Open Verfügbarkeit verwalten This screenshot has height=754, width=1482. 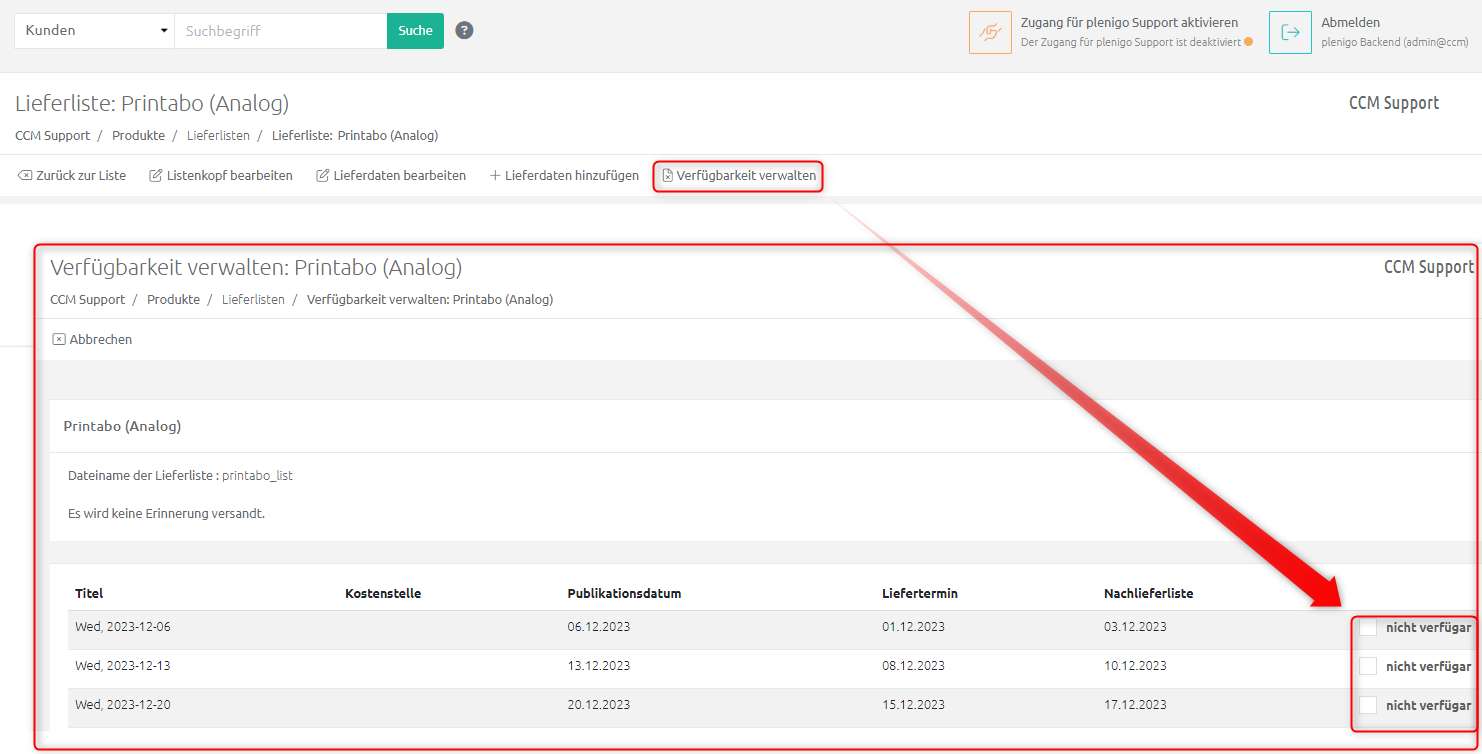pyautogui.click(x=738, y=176)
